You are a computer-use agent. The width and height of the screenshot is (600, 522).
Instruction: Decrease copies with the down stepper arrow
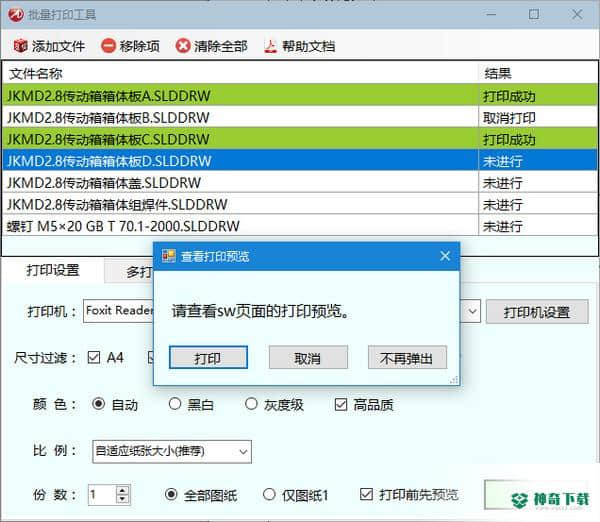[122, 499]
